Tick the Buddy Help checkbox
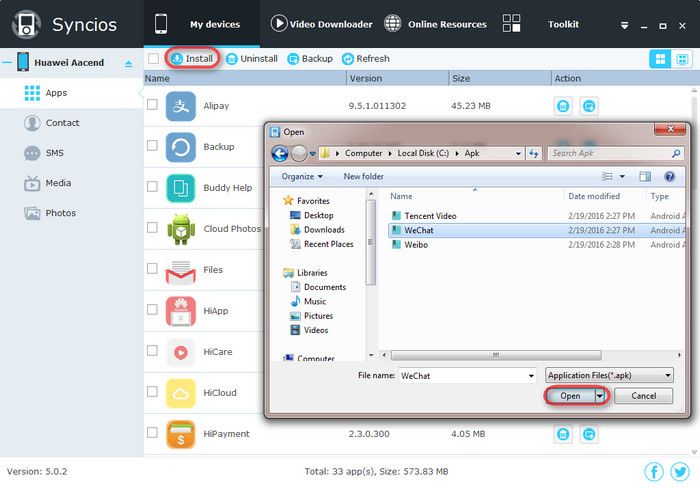The width and height of the screenshot is (700, 487). (152, 186)
